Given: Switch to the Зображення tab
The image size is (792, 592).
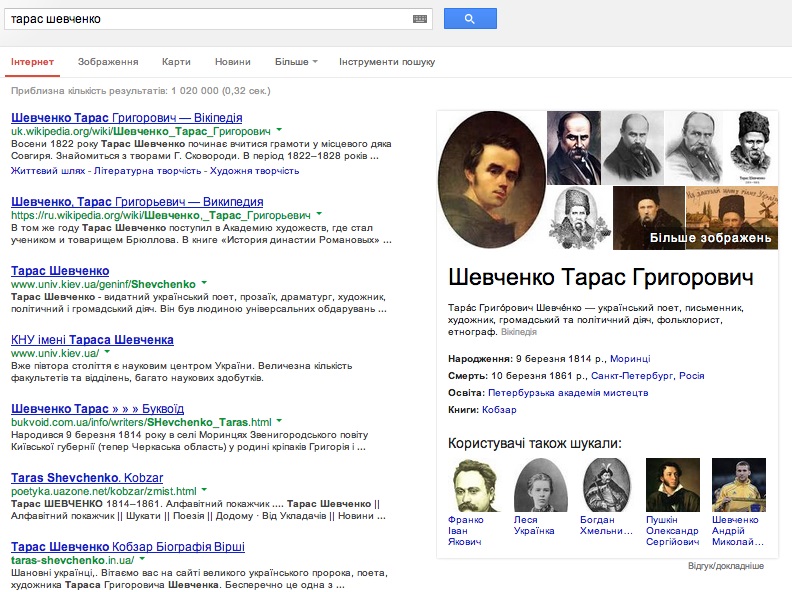Looking at the screenshot, I should click(108, 62).
